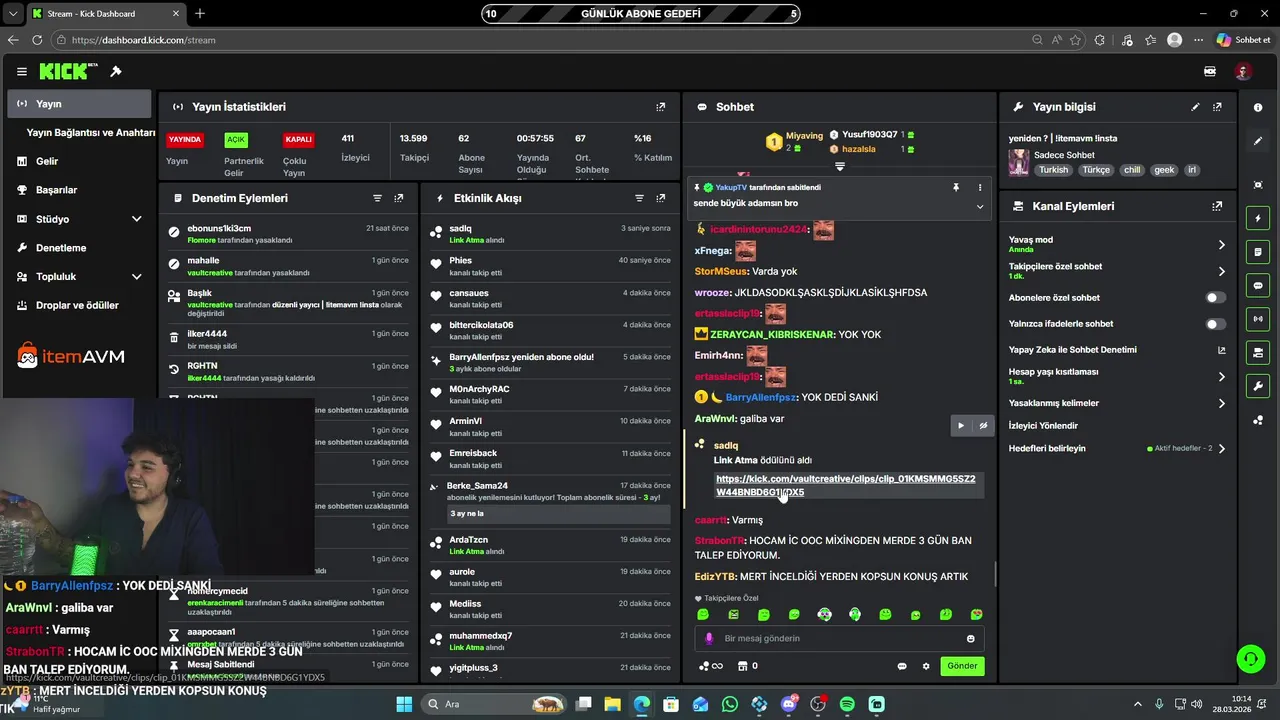The height and width of the screenshot is (720, 1280).
Task: Expand the Topluluk sidebar section
Action: point(136,277)
